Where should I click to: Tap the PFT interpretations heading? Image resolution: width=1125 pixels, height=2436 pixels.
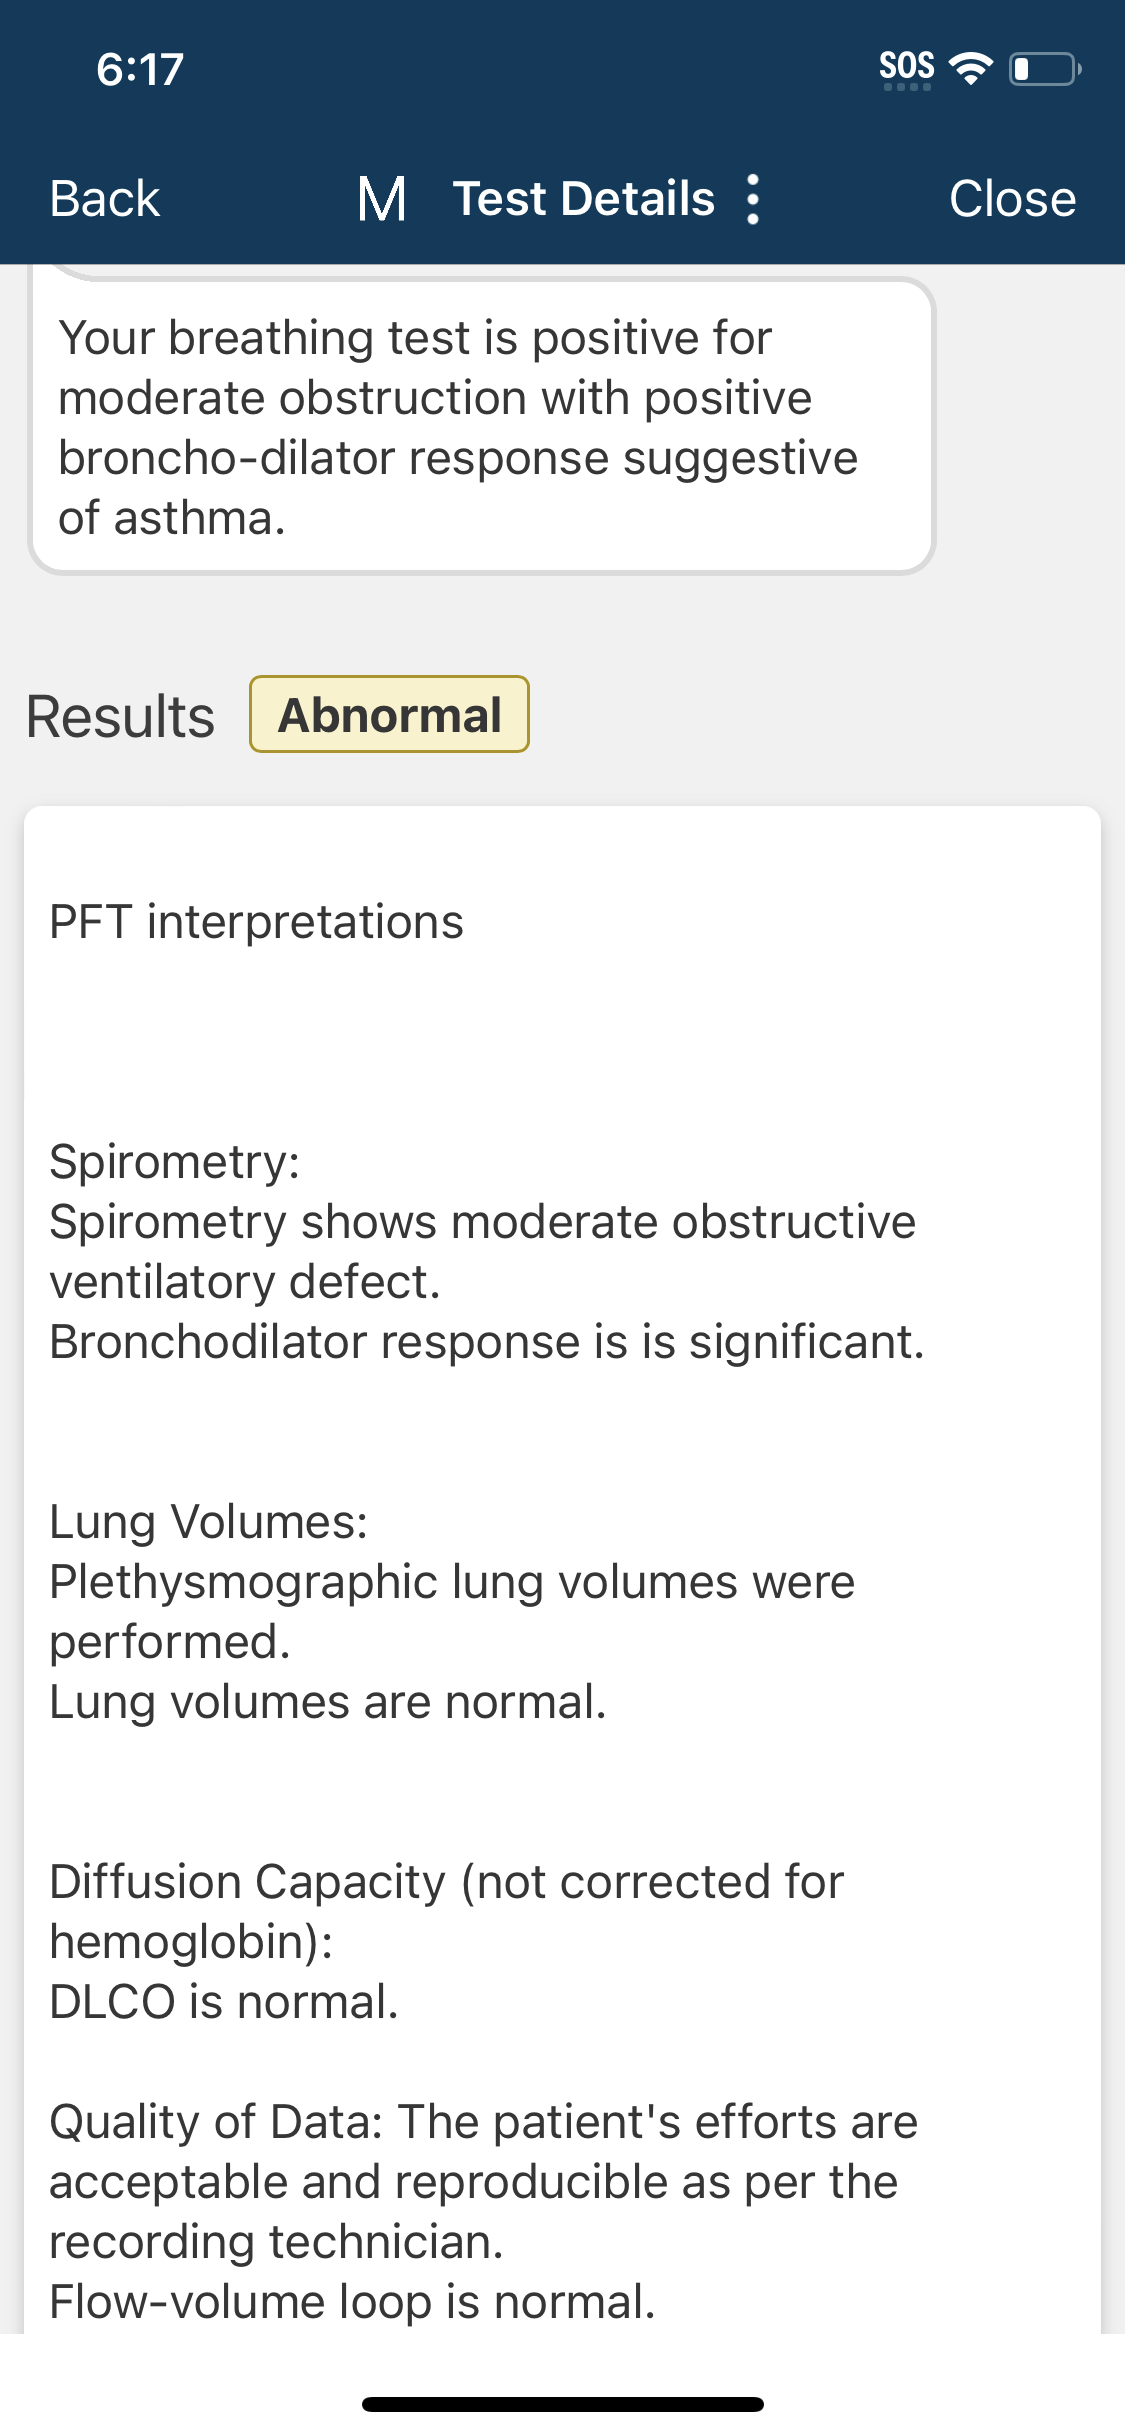click(257, 922)
